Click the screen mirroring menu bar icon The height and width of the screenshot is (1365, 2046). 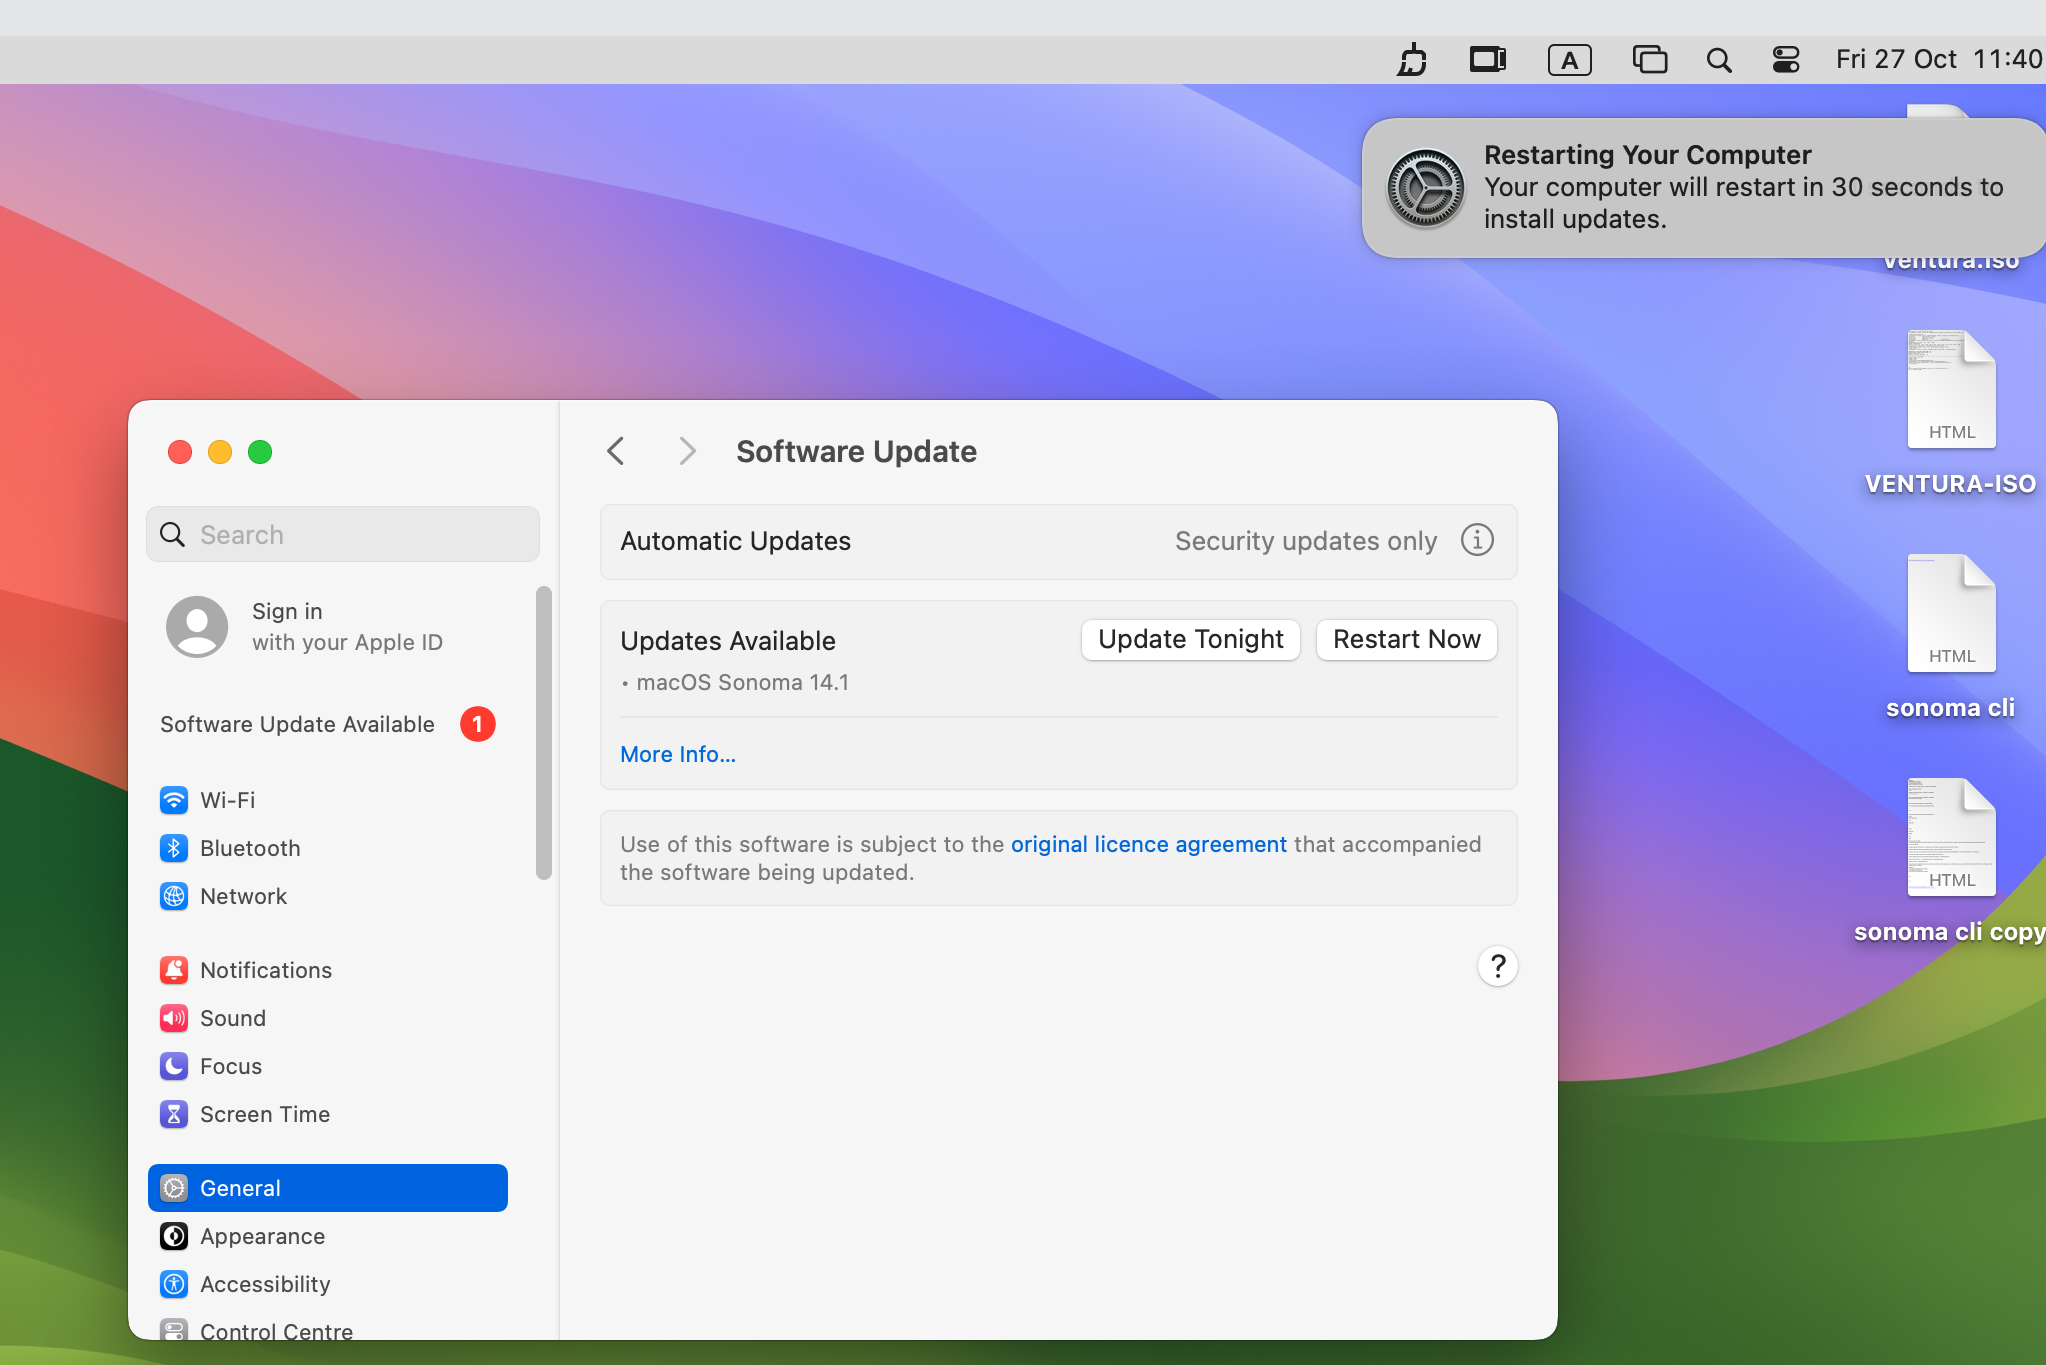(1488, 60)
